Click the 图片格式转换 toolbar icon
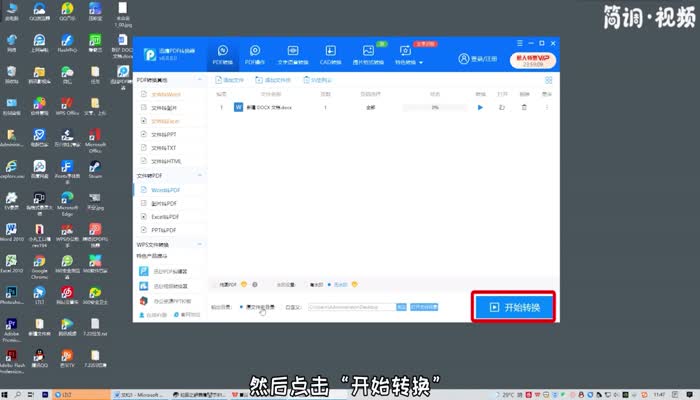The image size is (700, 400). click(x=369, y=52)
